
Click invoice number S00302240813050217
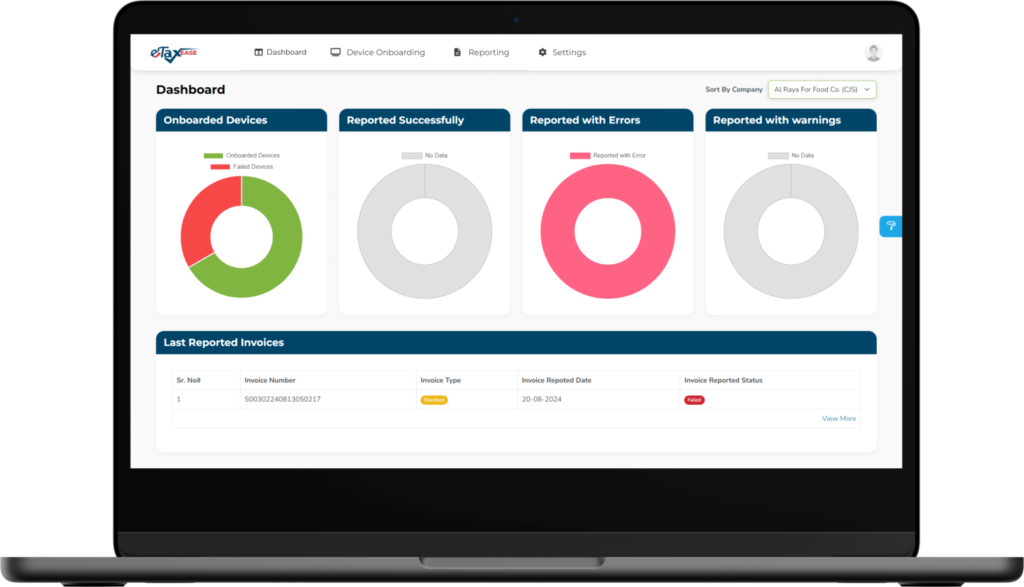pyautogui.click(x=283, y=399)
